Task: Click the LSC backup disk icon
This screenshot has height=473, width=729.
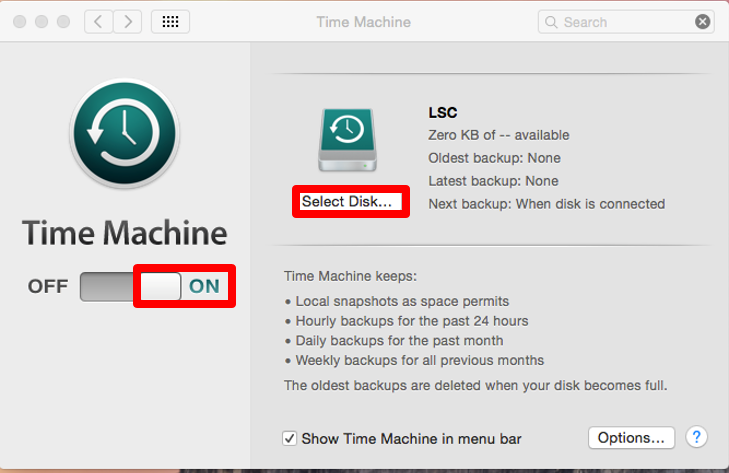Action: (x=347, y=140)
